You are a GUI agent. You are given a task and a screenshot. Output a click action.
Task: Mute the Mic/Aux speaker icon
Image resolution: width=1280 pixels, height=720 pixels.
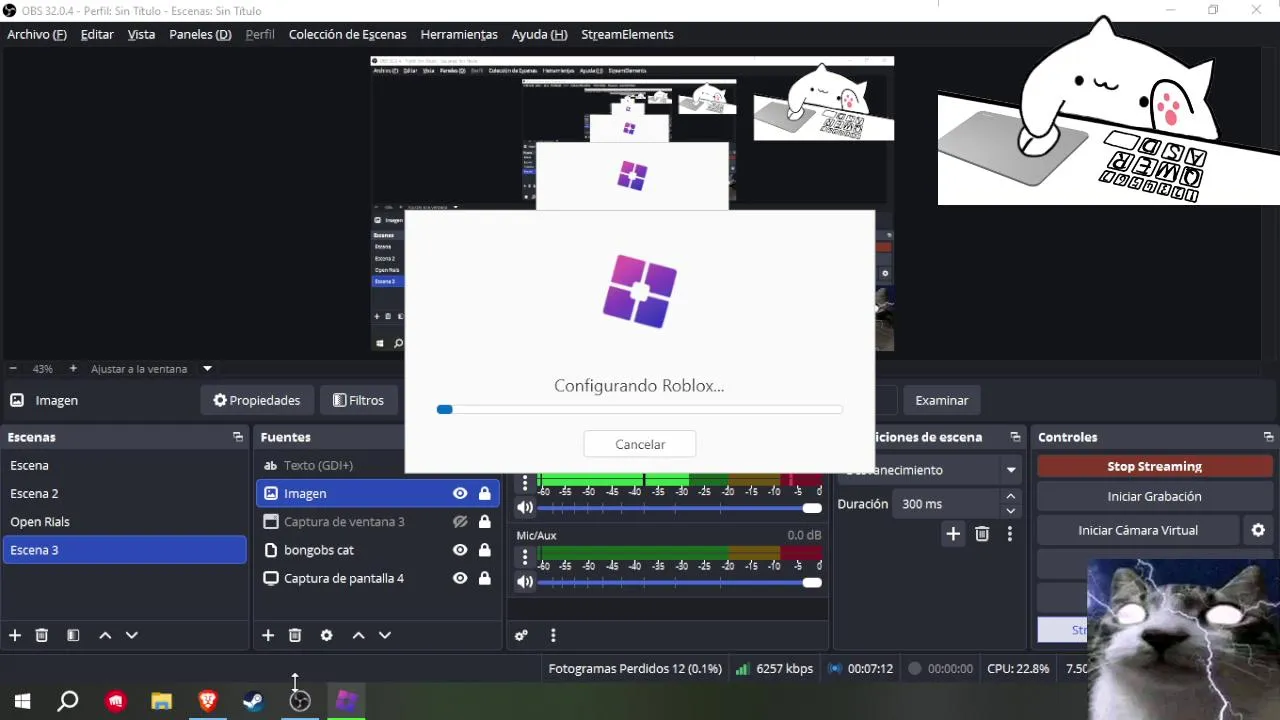pos(525,582)
